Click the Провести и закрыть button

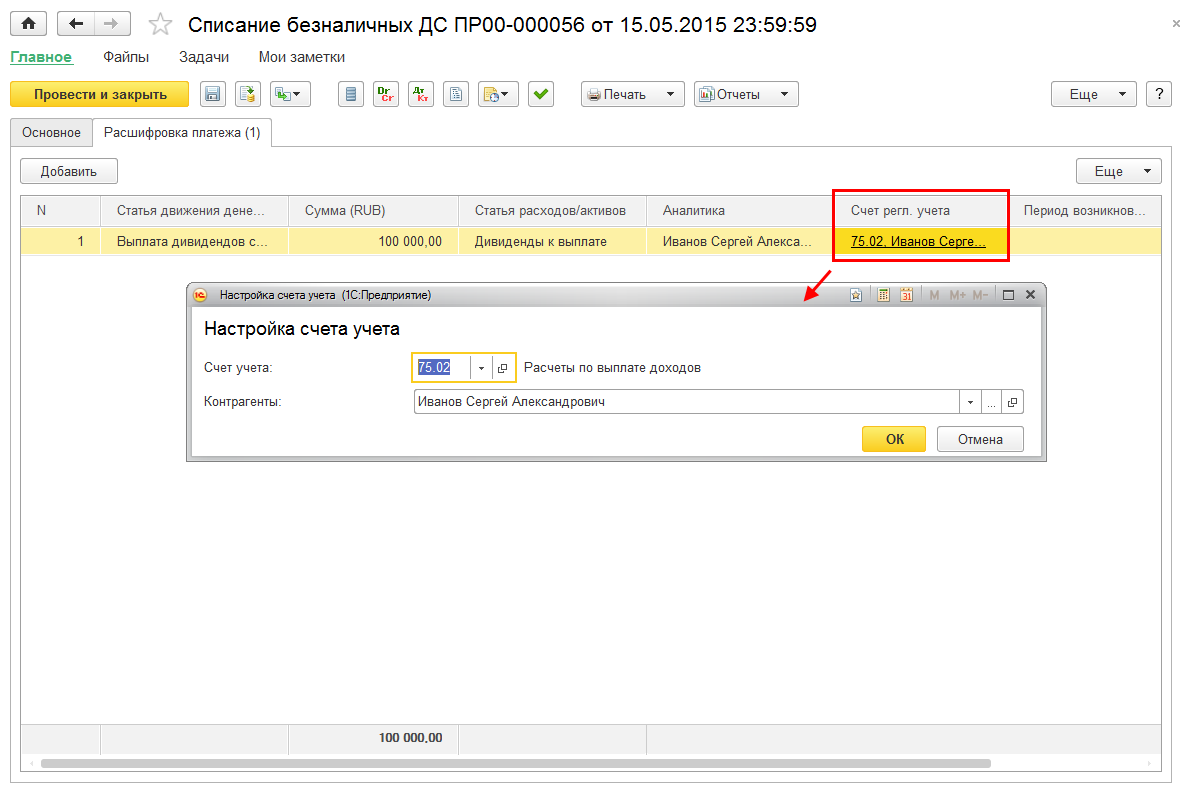(100, 94)
